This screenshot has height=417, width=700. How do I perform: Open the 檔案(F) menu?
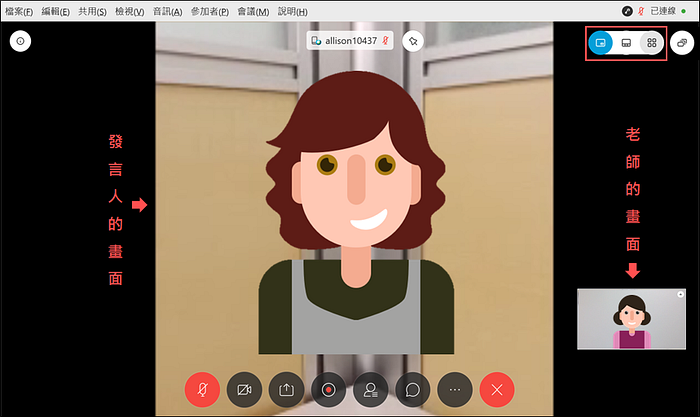(x=19, y=12)
